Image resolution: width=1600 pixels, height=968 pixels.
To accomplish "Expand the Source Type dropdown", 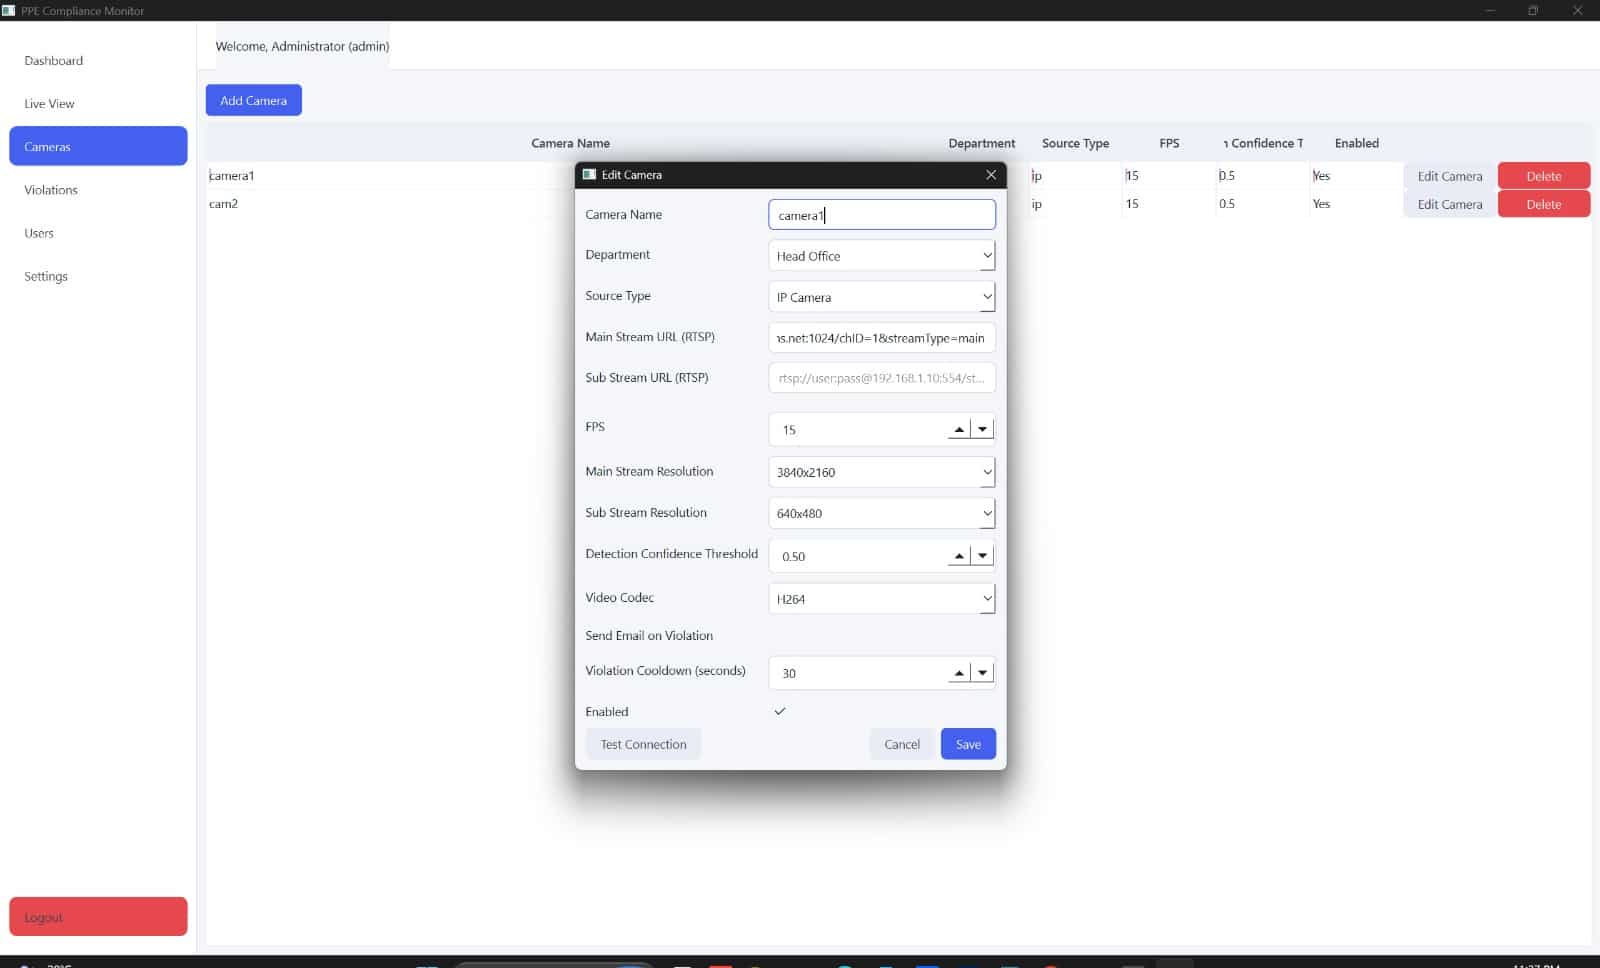I will (x=882, y=297).
